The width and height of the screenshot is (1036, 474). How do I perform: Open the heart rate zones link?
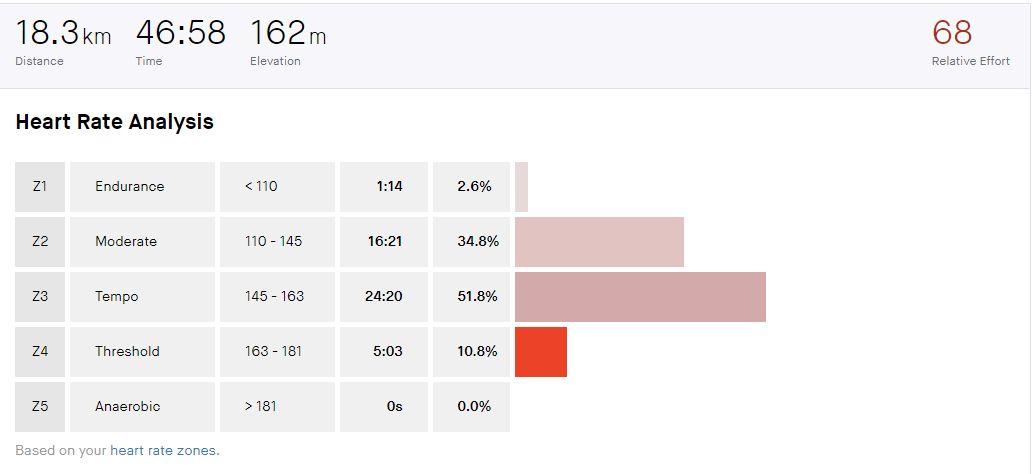[x=163, y=450]
